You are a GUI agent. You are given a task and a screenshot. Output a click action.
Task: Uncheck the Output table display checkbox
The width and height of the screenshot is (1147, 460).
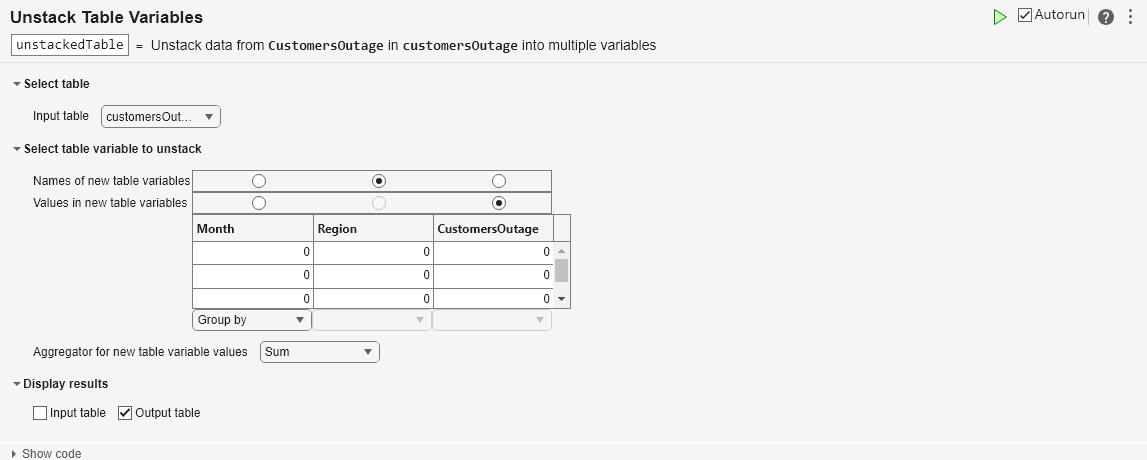click(x=125, y=413)
